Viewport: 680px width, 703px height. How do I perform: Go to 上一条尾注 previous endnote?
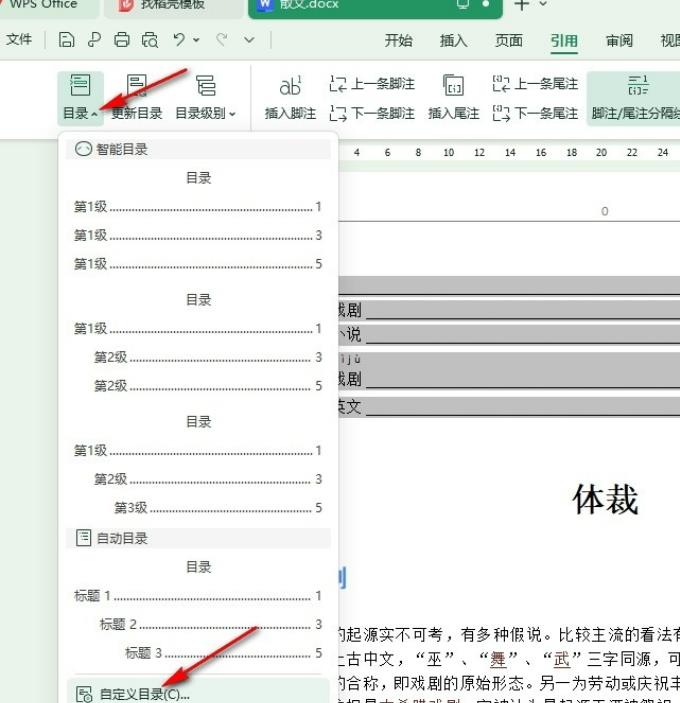tap(535, 84)
